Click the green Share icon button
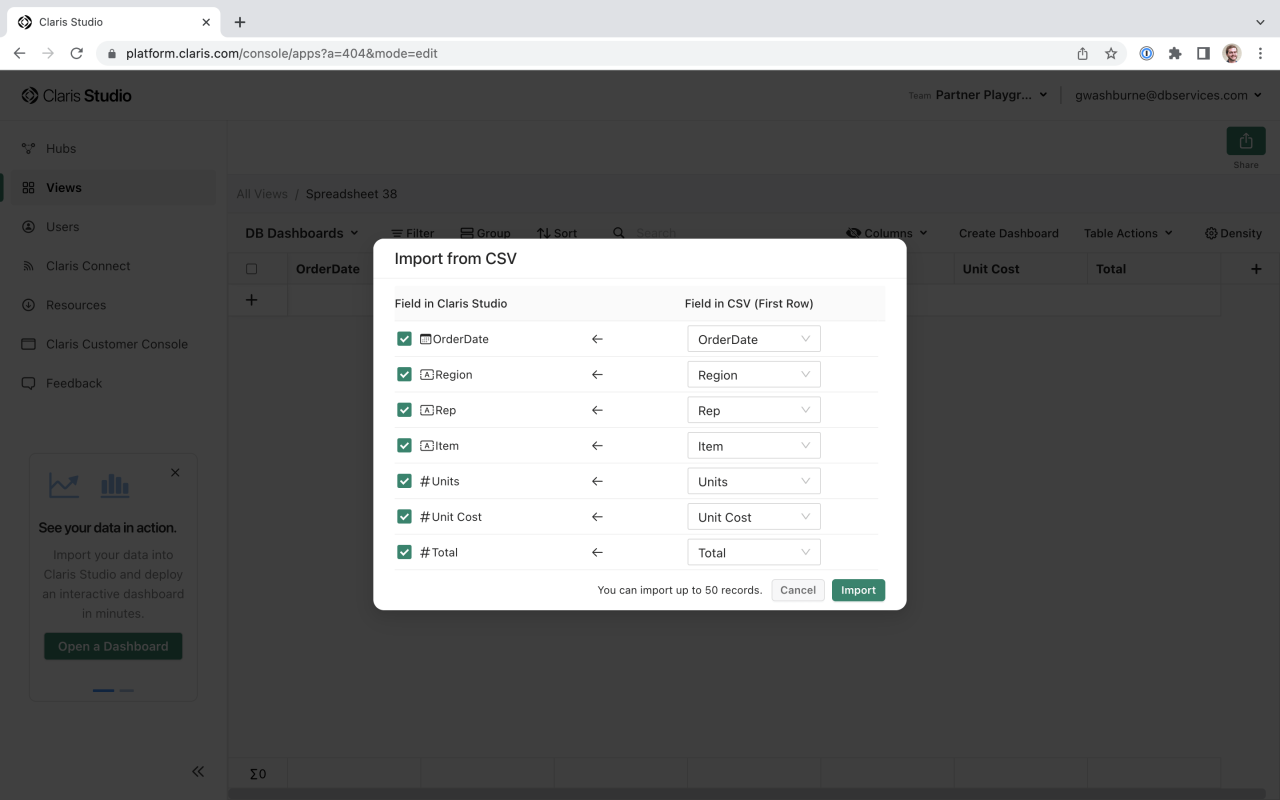Image resolution: width=1280 pixels, height=800 pixels. [x=1246, y=141]
